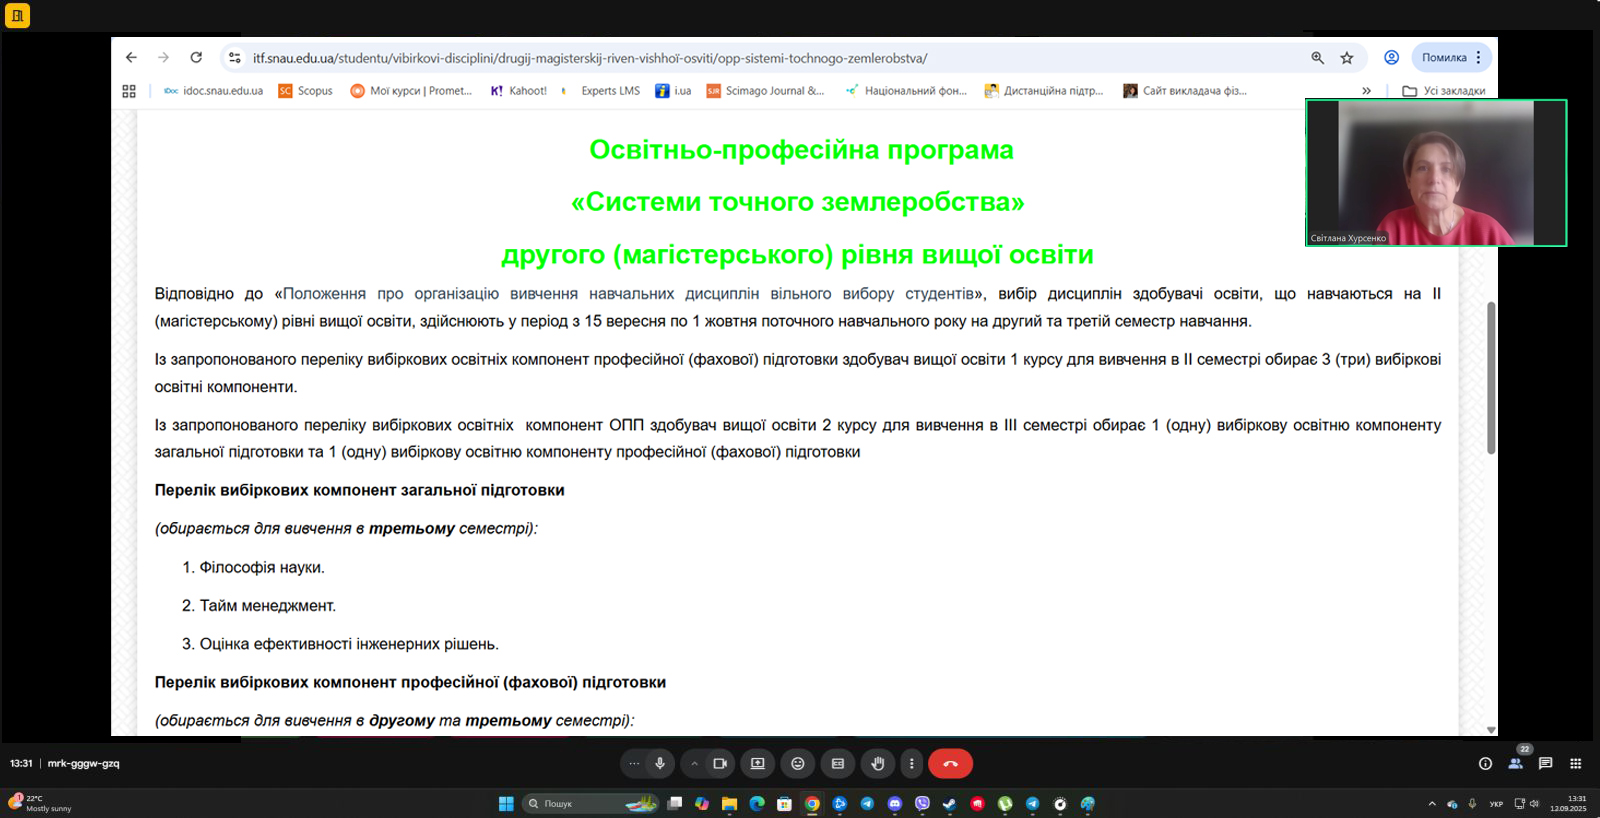Open Copilot from the taskbar
Image resolution: width=1600 pixels, height=818 pixels.
point(702,804)
